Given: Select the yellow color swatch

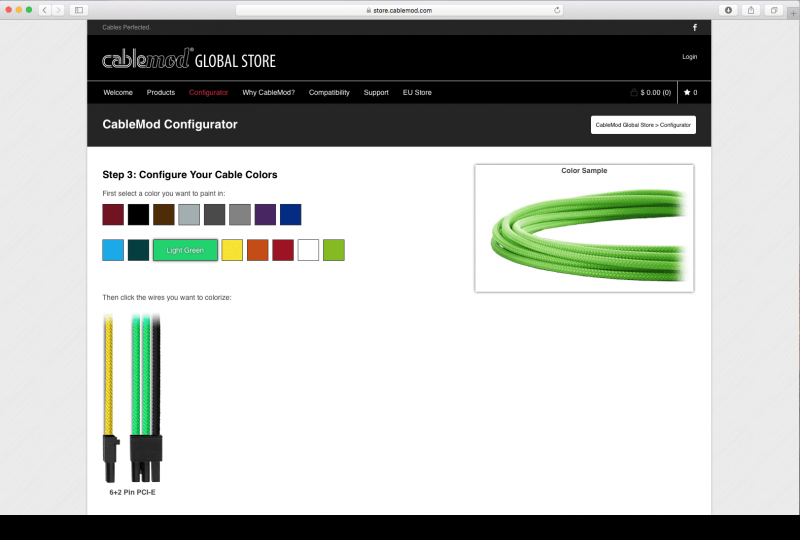Looking at the screenshot, I should (232, 250).
